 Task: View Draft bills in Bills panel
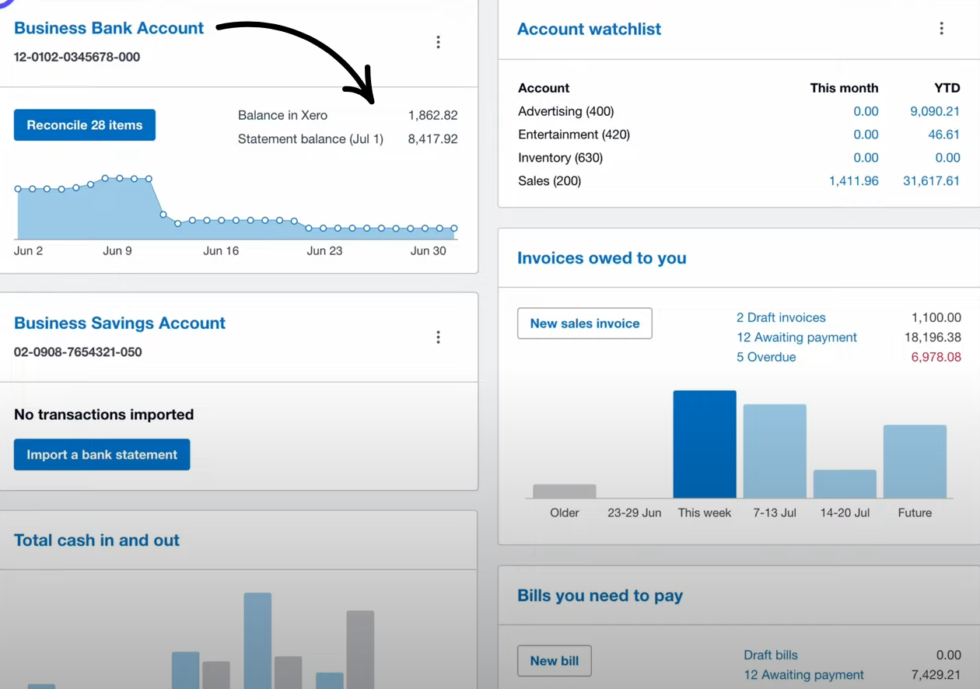coord(771,655)
